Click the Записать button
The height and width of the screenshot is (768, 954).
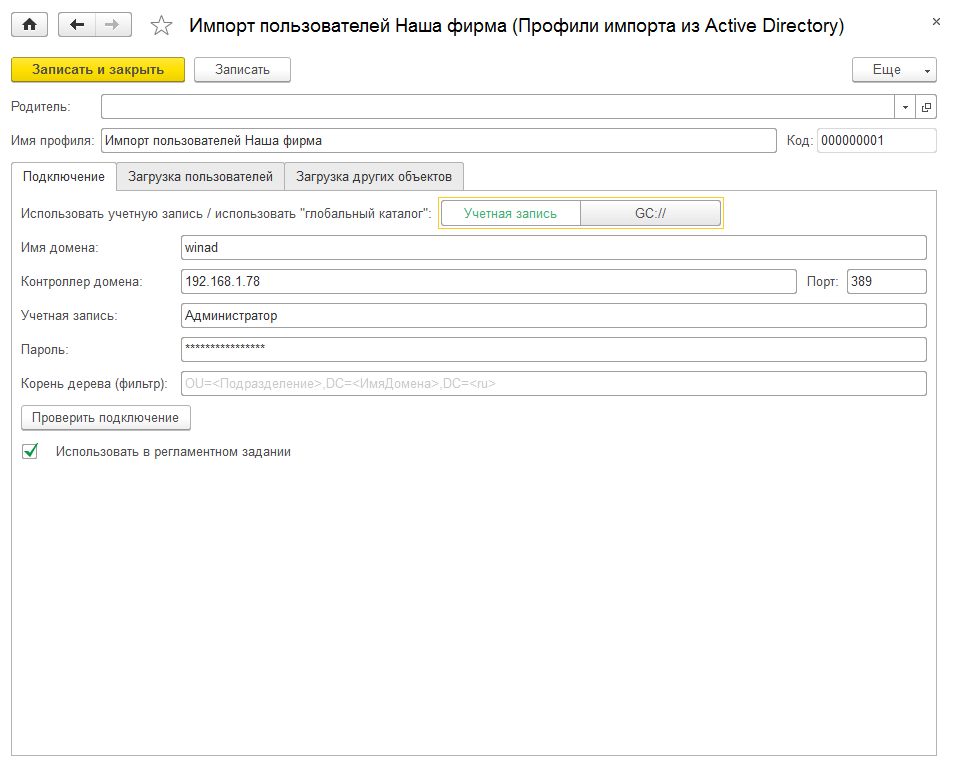241,69
